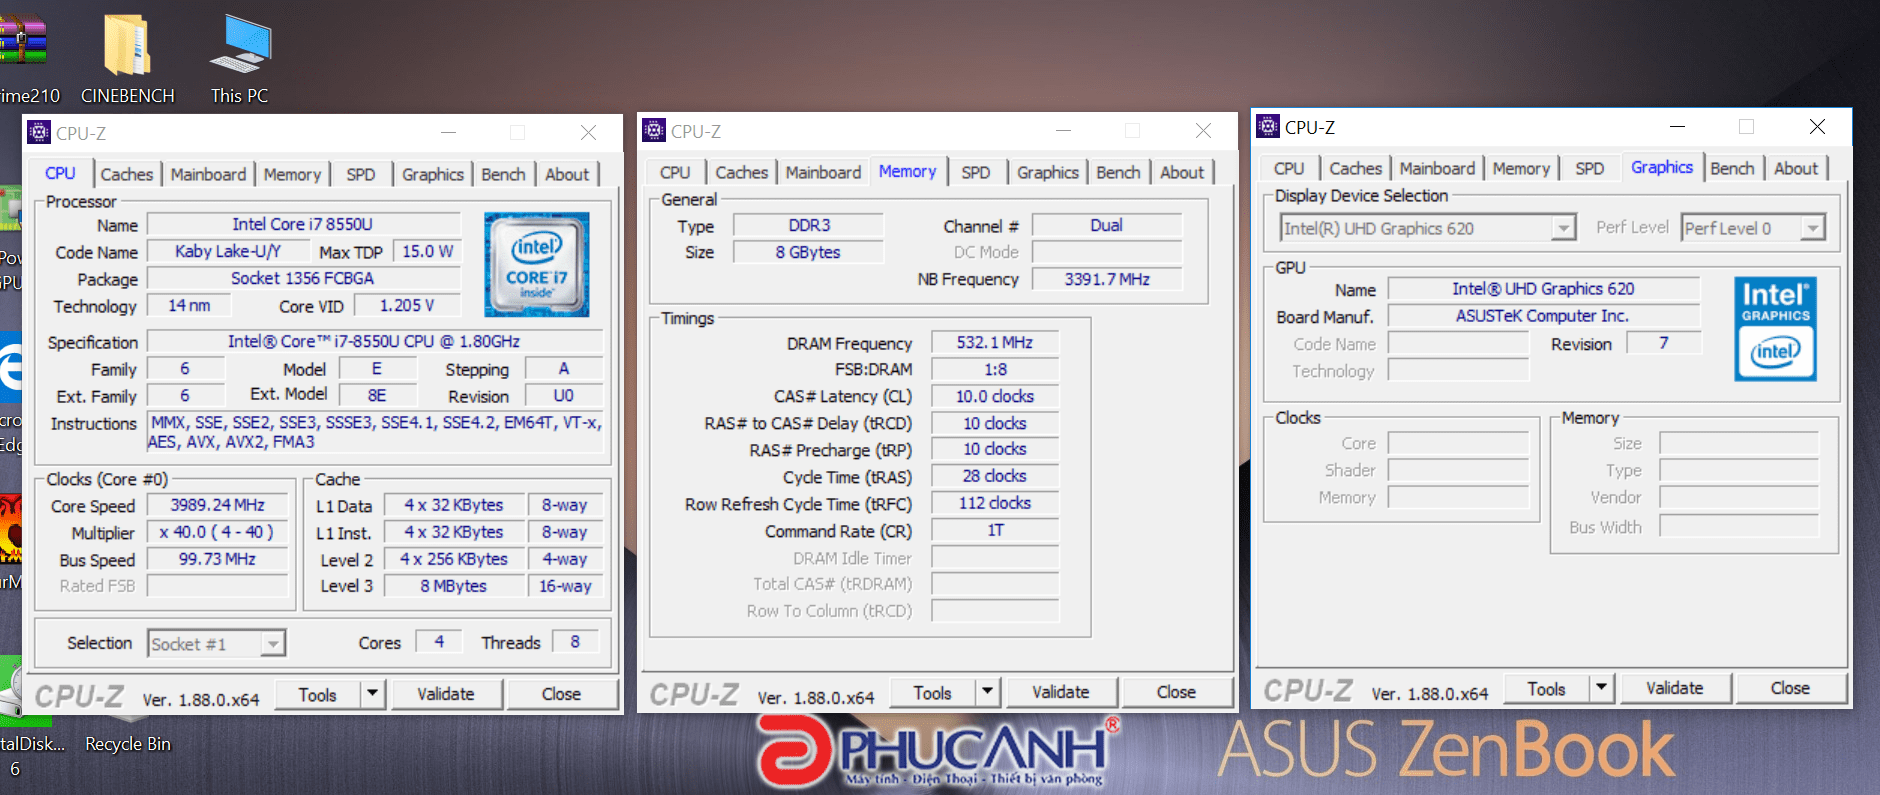Click Close button in middle CPU-Z window

[x=1176, y=692]
